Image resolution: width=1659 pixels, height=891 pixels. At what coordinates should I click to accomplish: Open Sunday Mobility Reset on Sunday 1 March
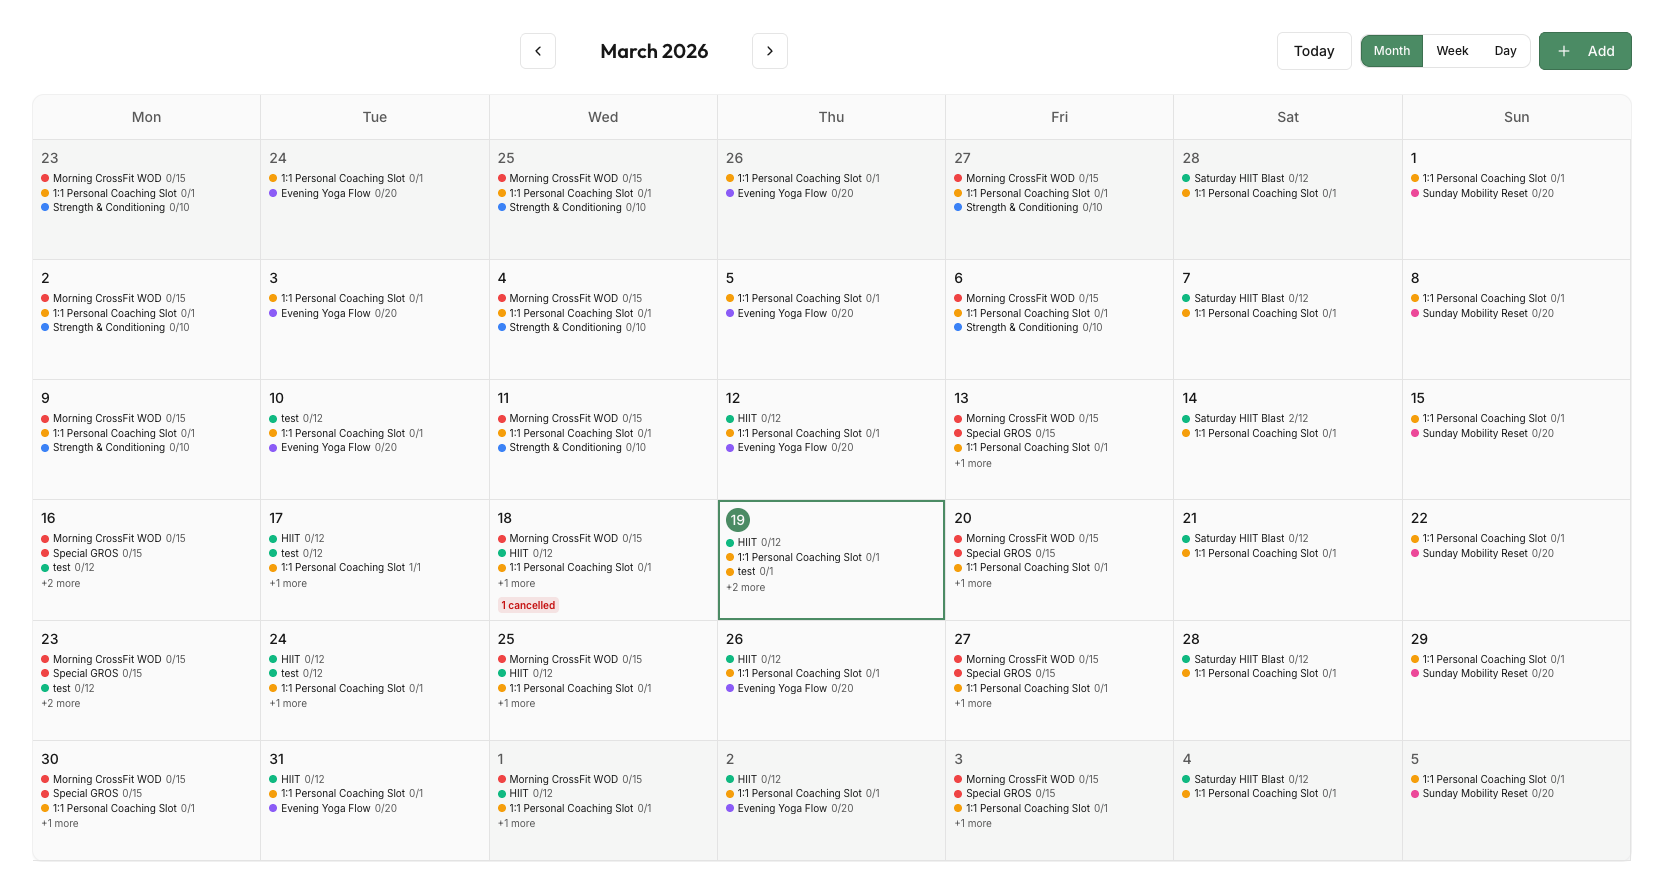tap(1483, 193)
